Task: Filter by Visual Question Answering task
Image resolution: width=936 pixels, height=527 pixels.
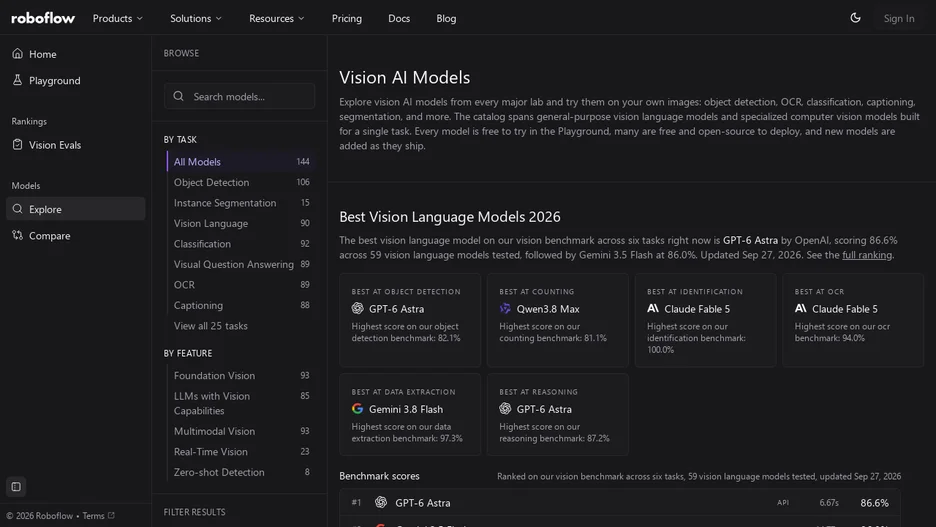Action: [241, 264]
